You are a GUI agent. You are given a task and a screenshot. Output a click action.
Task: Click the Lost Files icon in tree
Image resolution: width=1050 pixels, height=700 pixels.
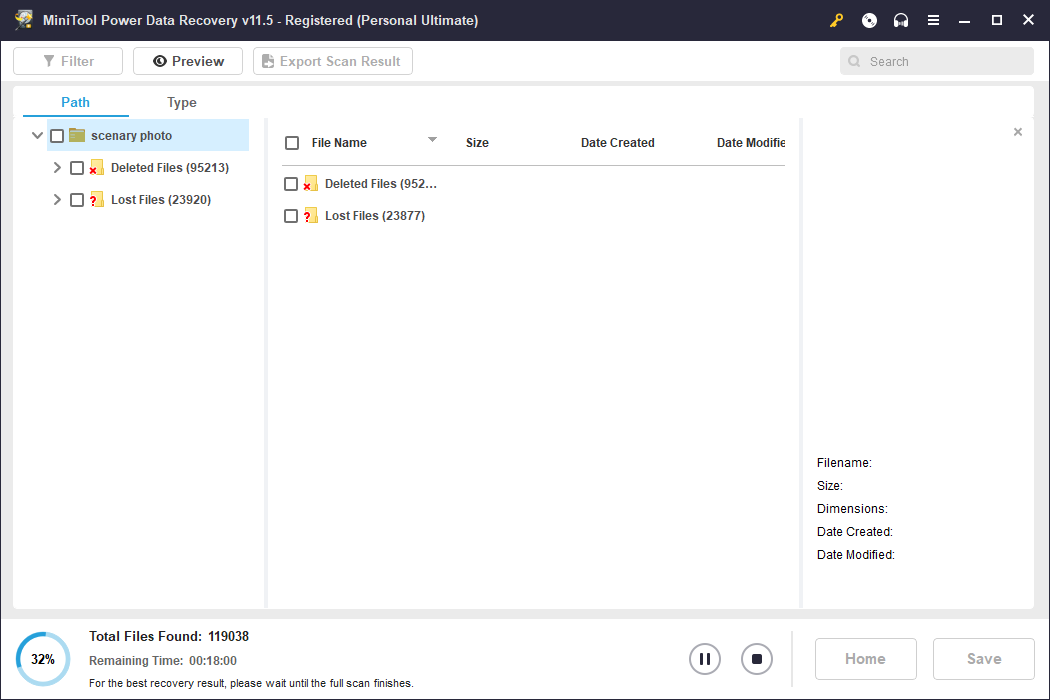pyautogui.click(x=96, y=200)
